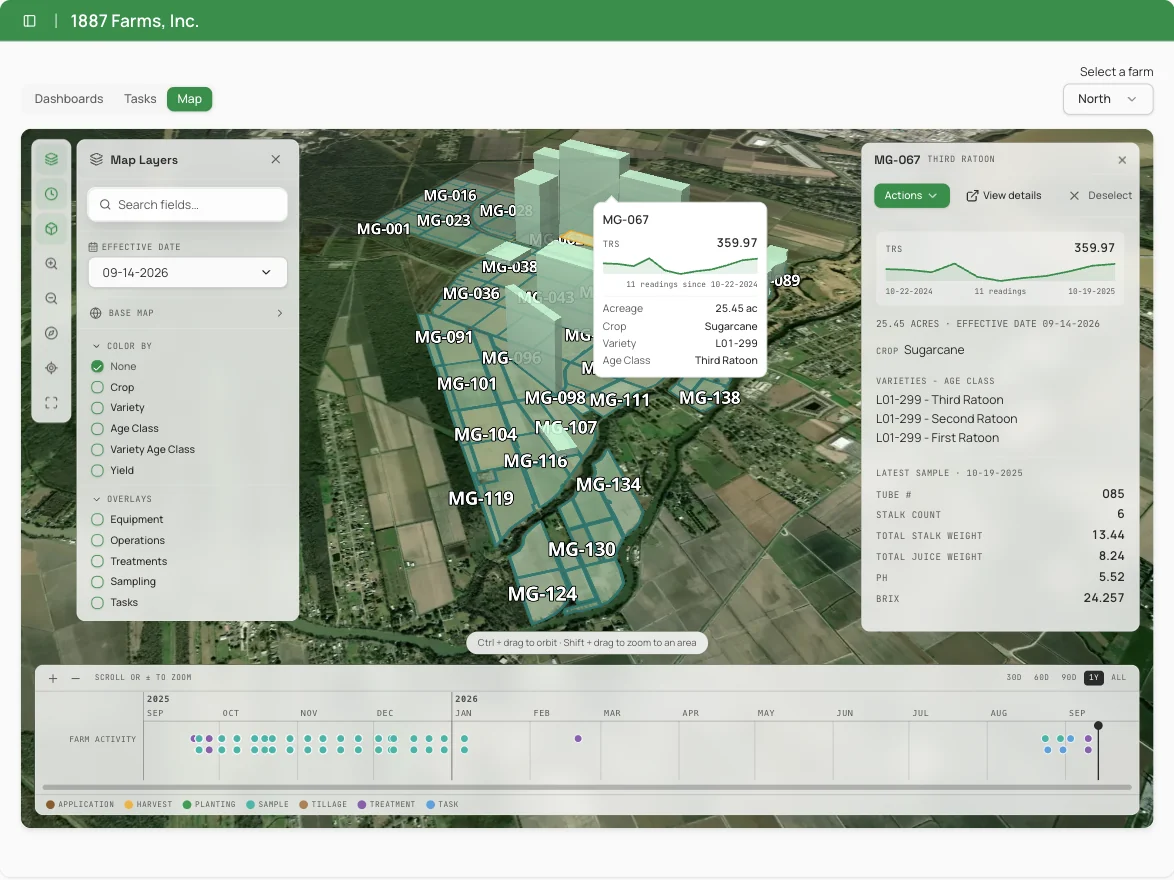This screenshot has height=880, width=1174.
Task: Switch to the Dashboards tab
Action: (69, 99)
